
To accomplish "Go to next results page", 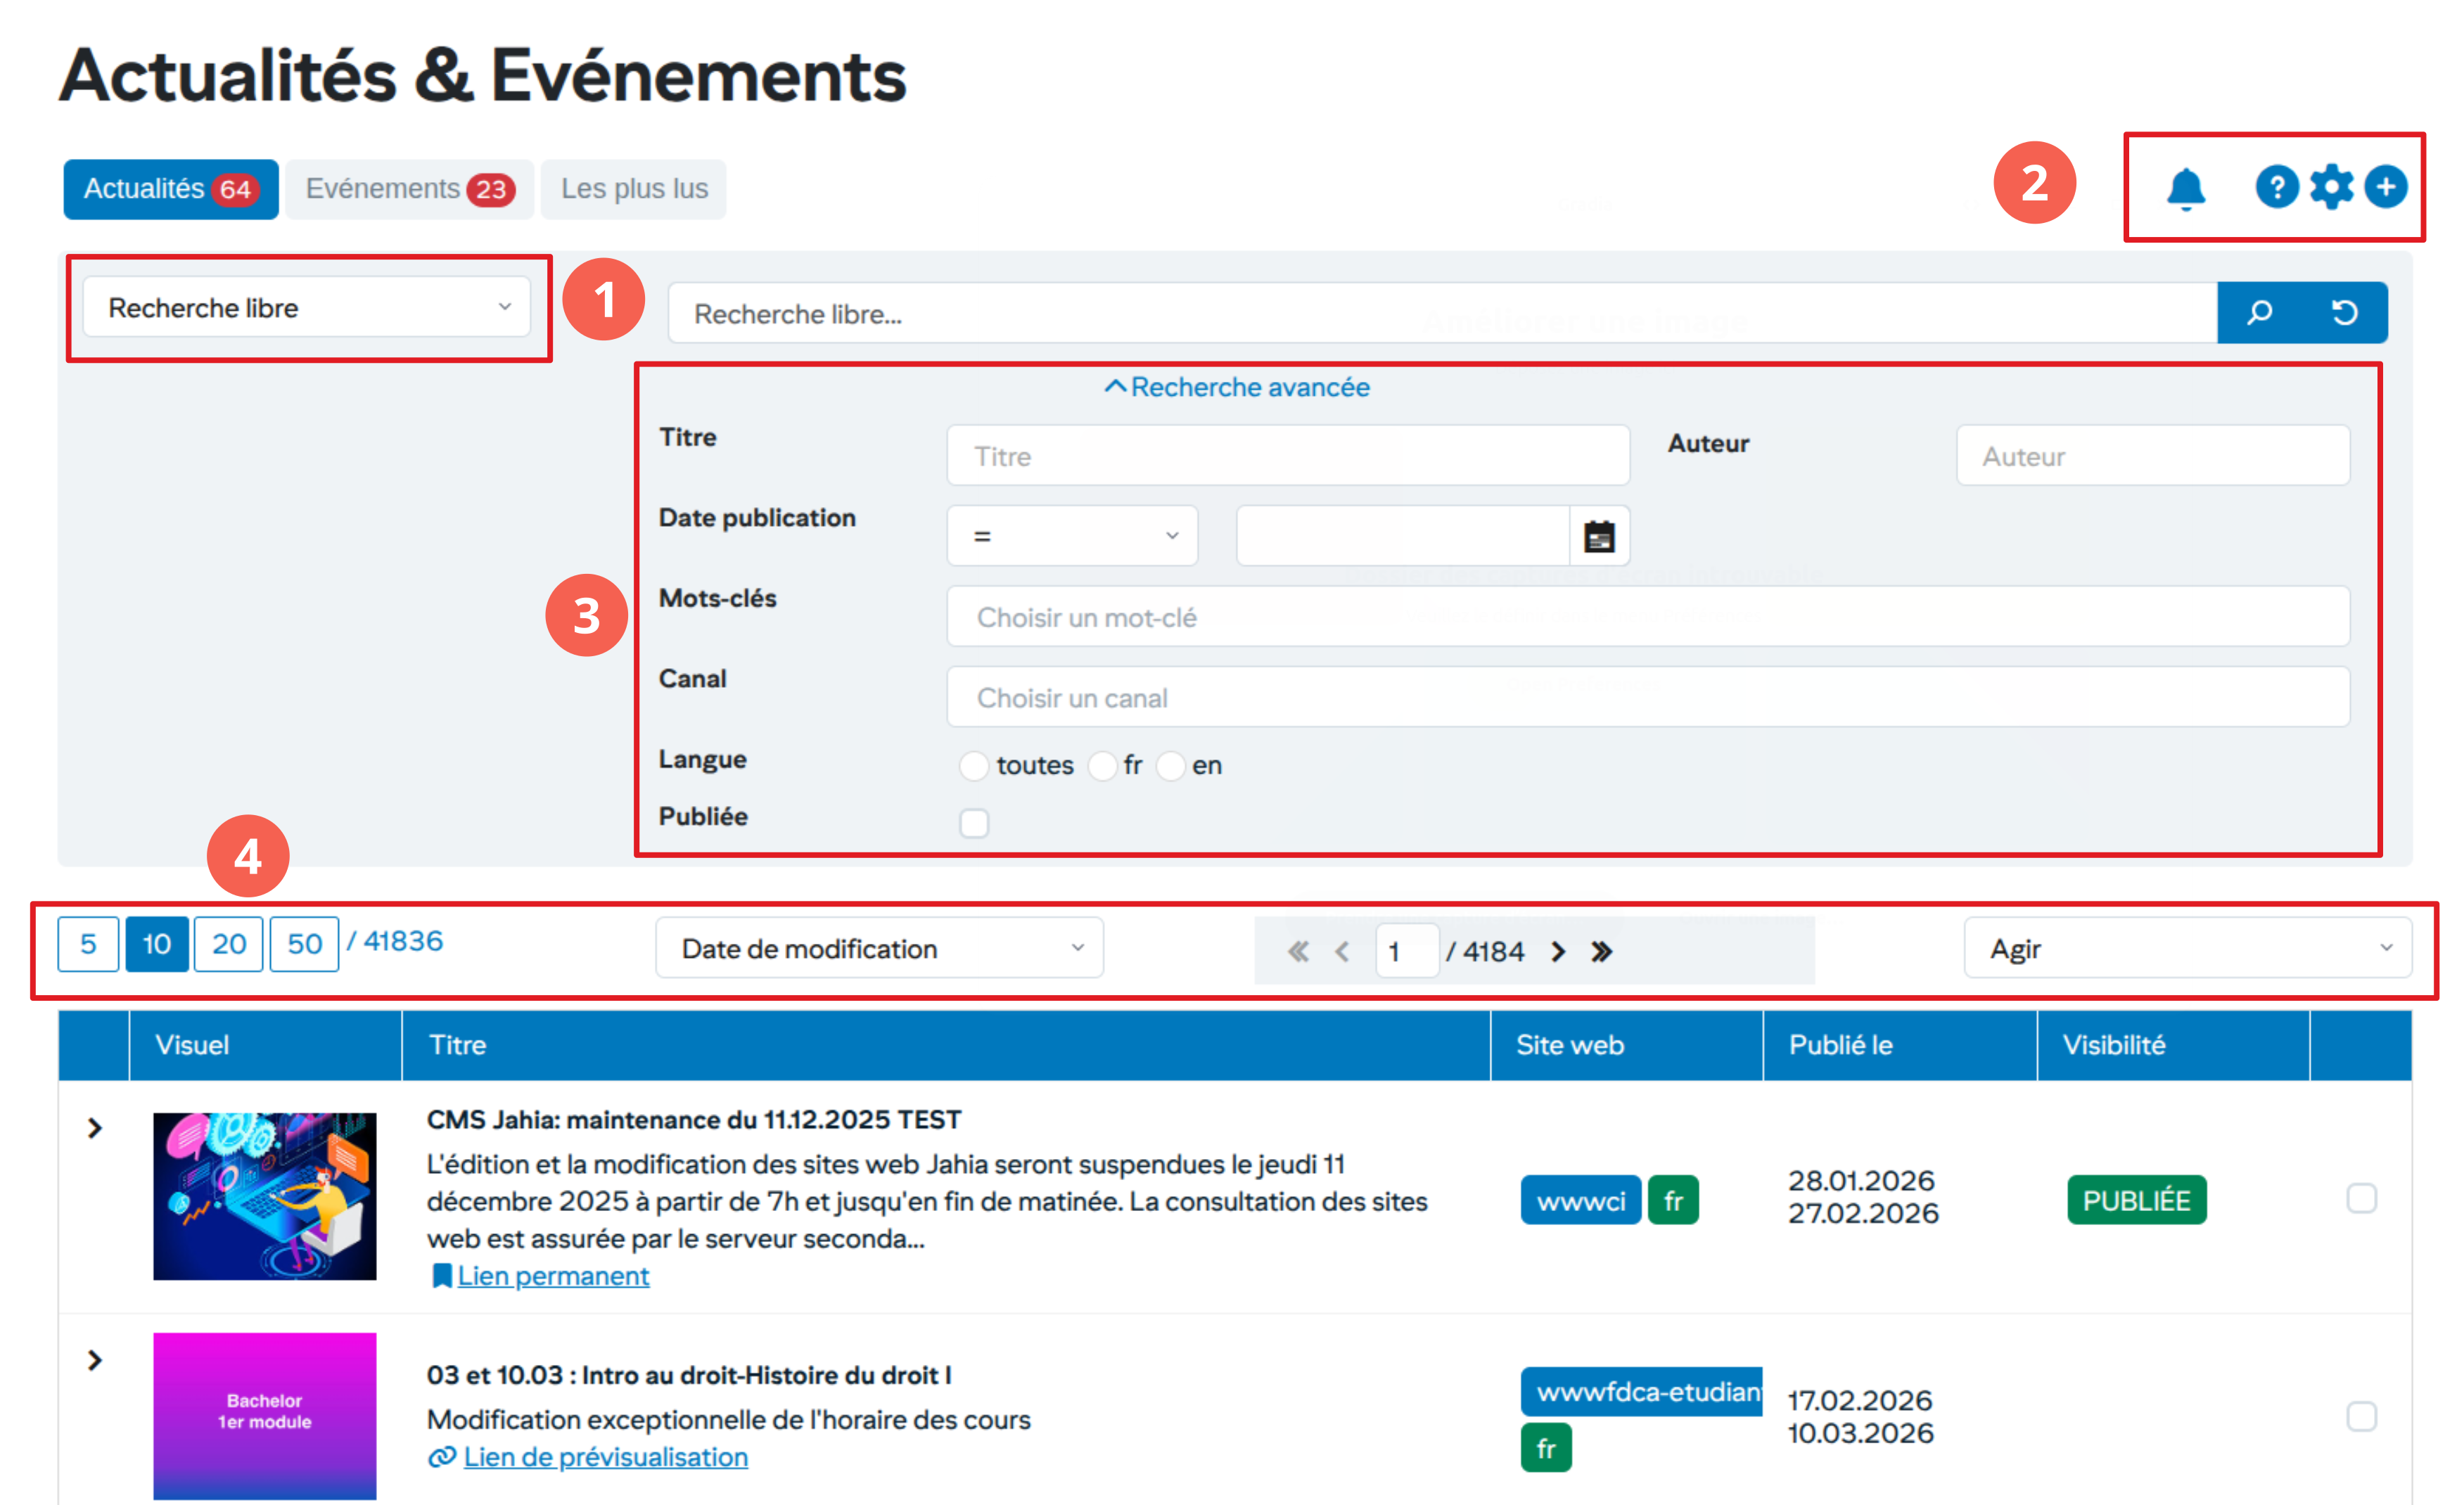I will [x=1558, y=951].
